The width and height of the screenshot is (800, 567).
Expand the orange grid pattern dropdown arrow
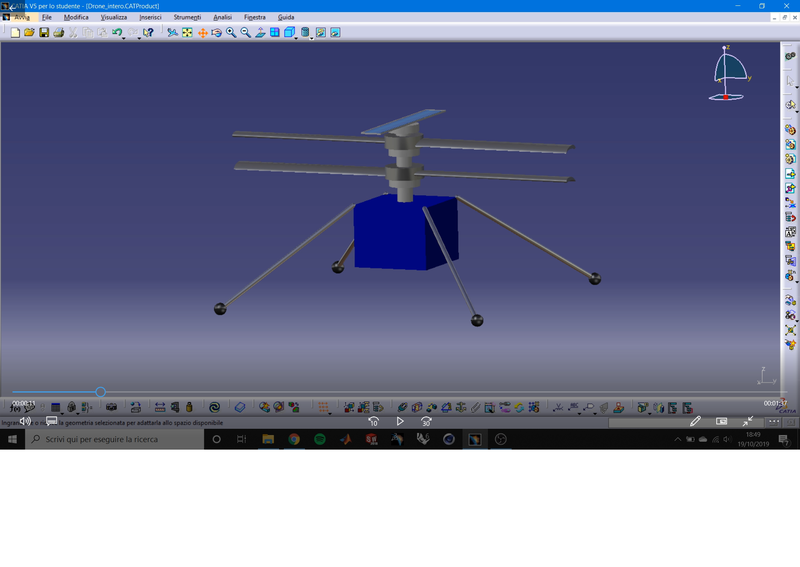click(x=330, y=413)
